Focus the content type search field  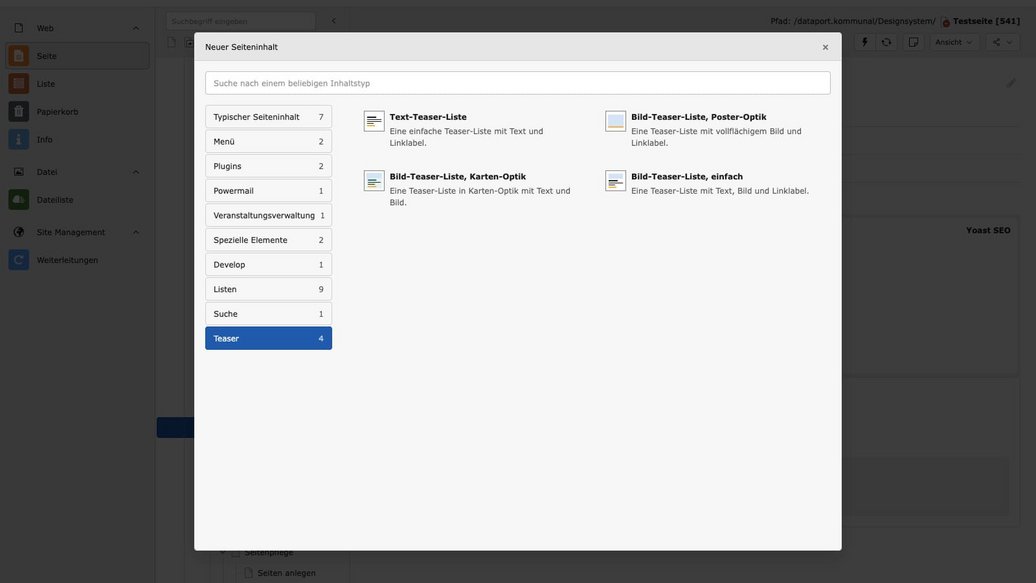(x=517, y=83)
